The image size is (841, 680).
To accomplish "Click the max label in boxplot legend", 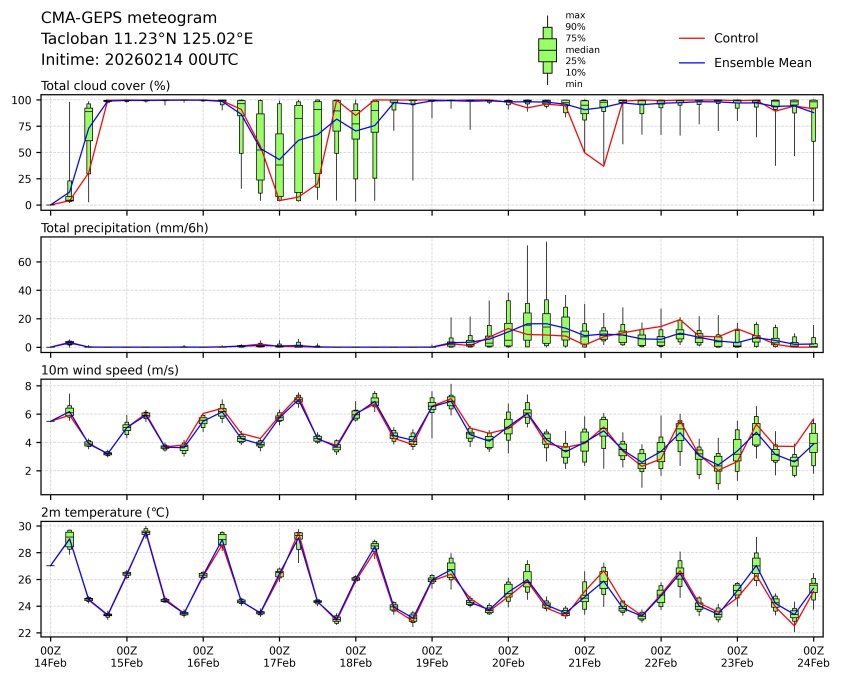I will point(574,16).
